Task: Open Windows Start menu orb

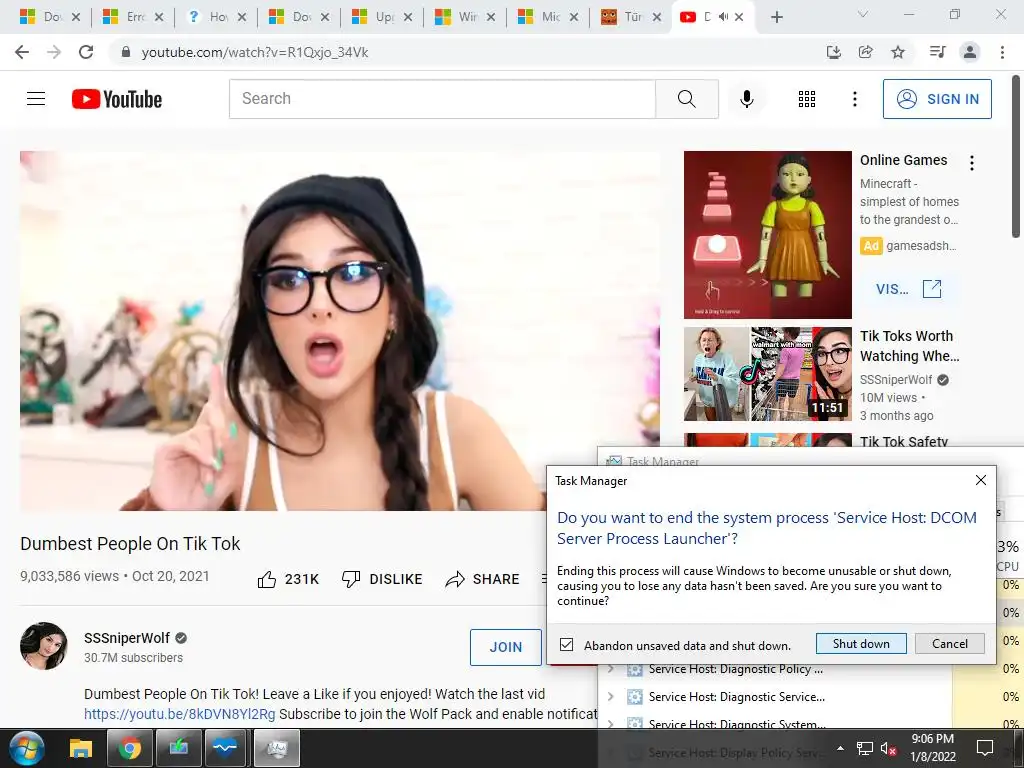Action: click(25, 748)
